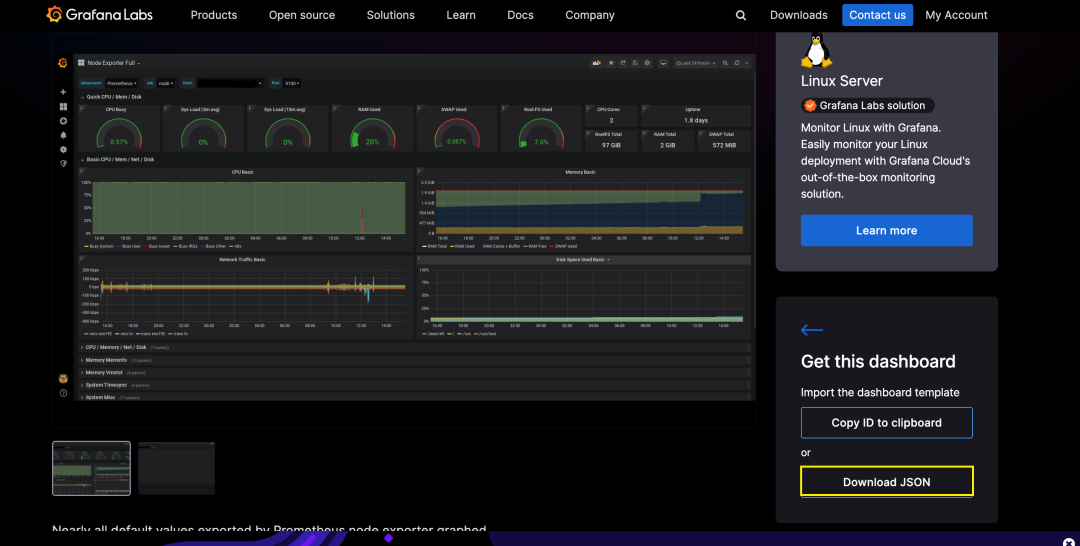Click the help question mark in sidebar
Viewport: 1080px width, 546px height.
pyautogui.click(x=63, y=393)
